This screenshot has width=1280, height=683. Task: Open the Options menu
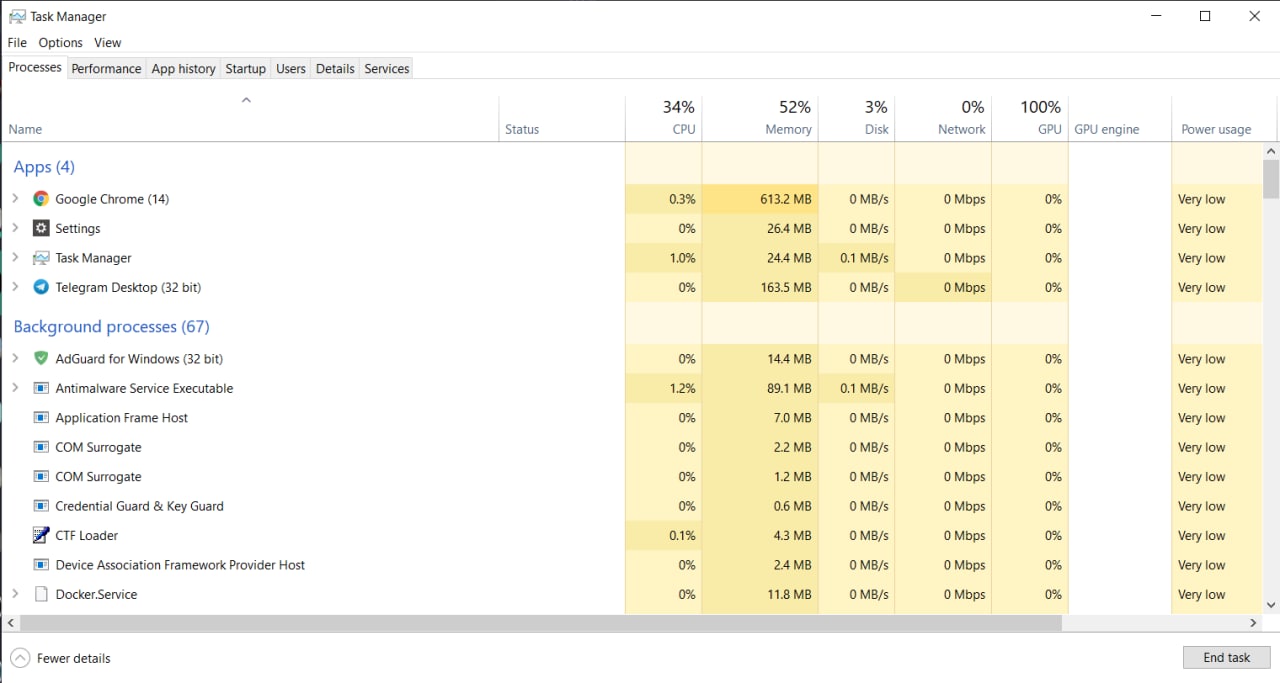60,43
